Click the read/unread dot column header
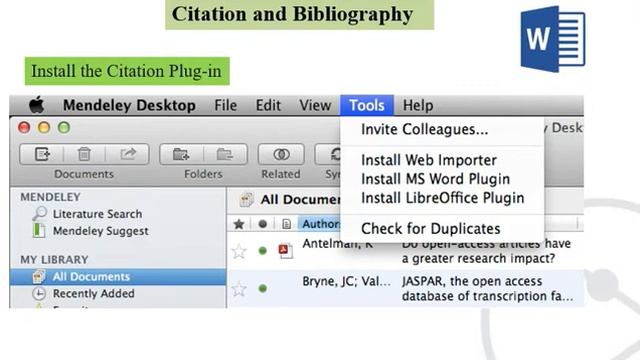 coord(262,224)
